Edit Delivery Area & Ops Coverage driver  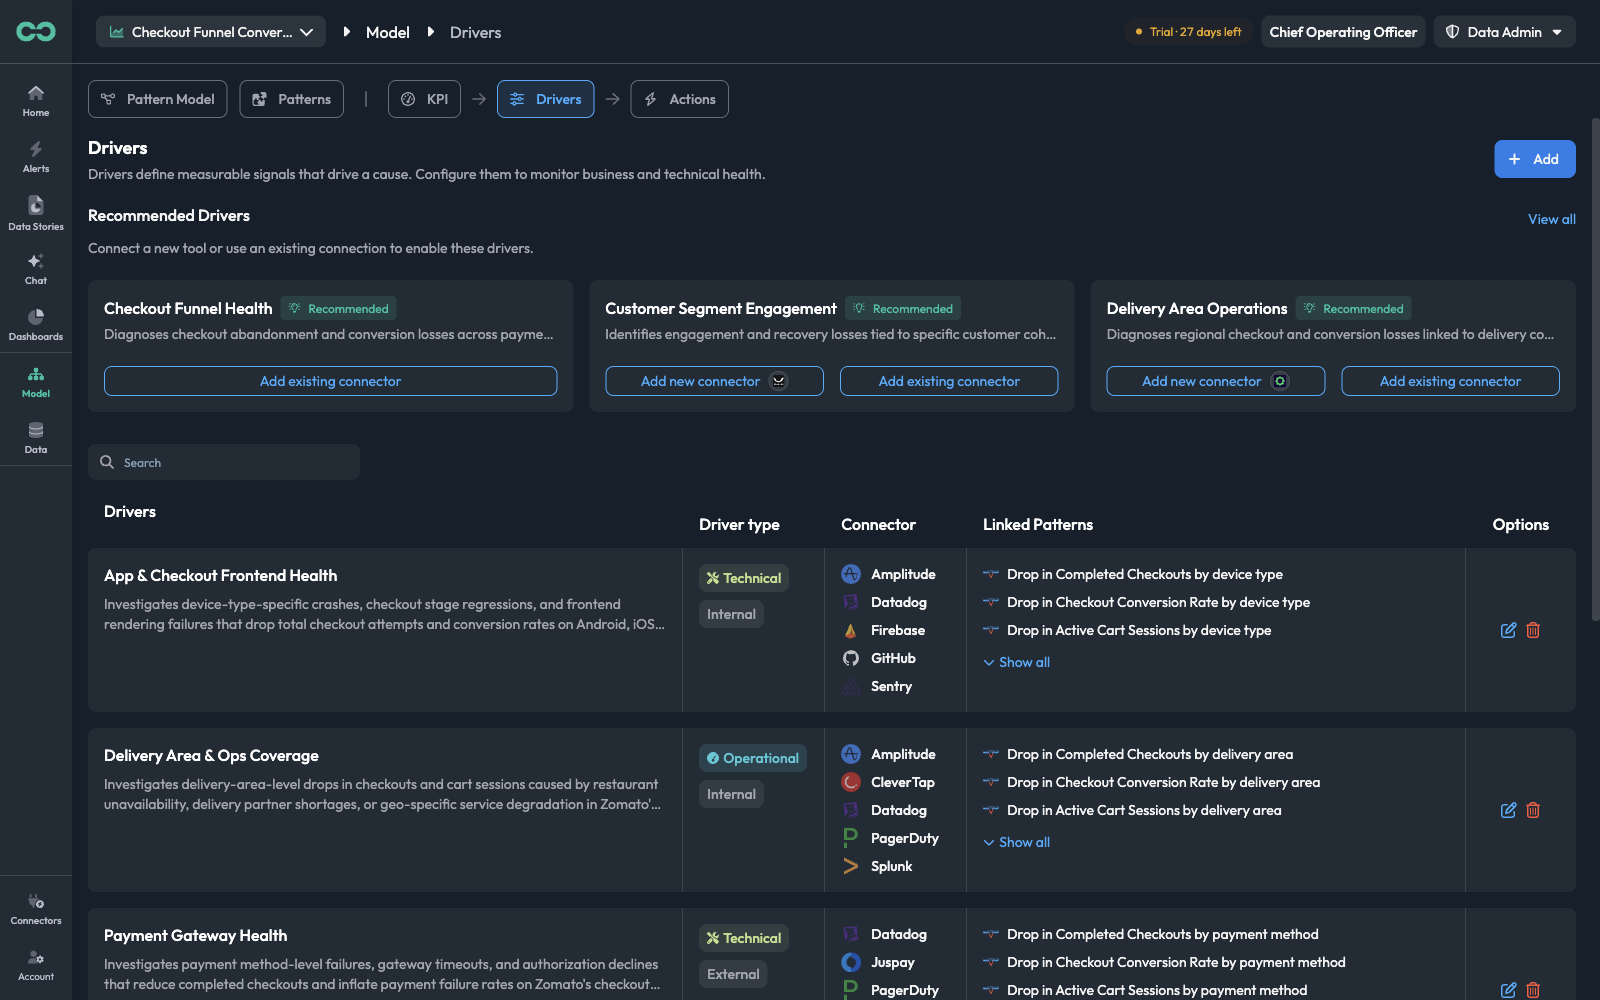[x=1508, y=810]
